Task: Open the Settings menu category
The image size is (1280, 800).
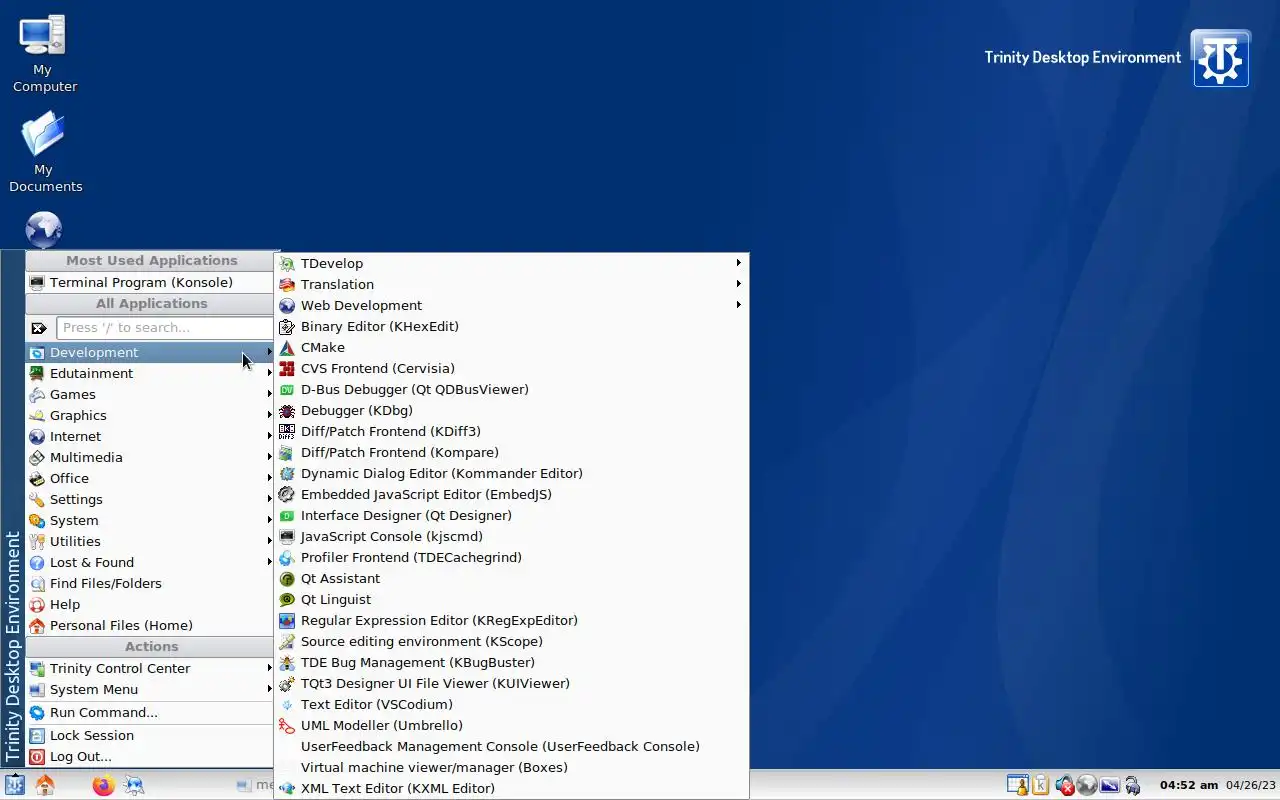Action: pyautogui.click(x=150, y=499)
